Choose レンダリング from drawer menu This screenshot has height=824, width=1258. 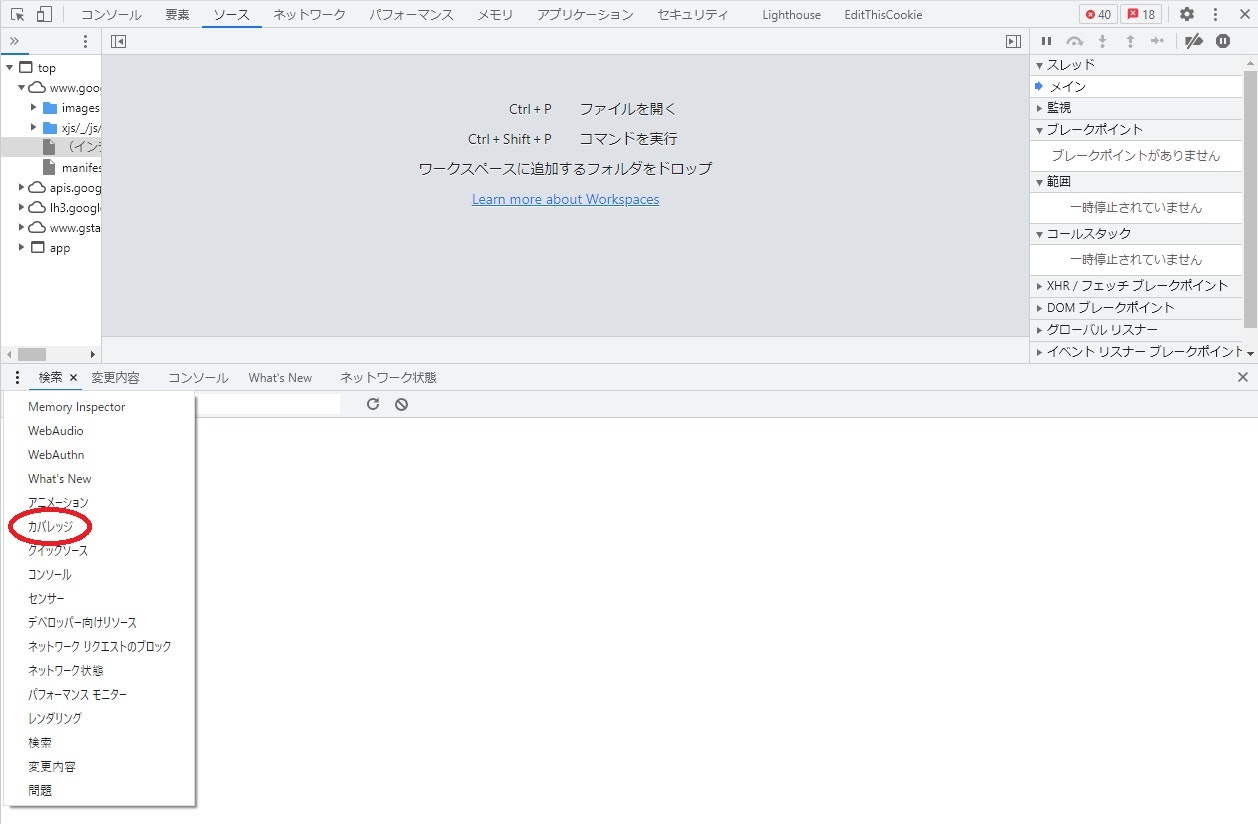click(55, 718)
